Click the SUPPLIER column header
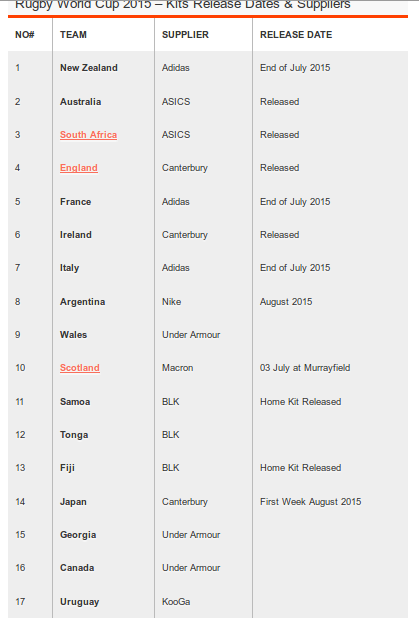Viewport: 419px width, 618px height. tap(185, 35)
